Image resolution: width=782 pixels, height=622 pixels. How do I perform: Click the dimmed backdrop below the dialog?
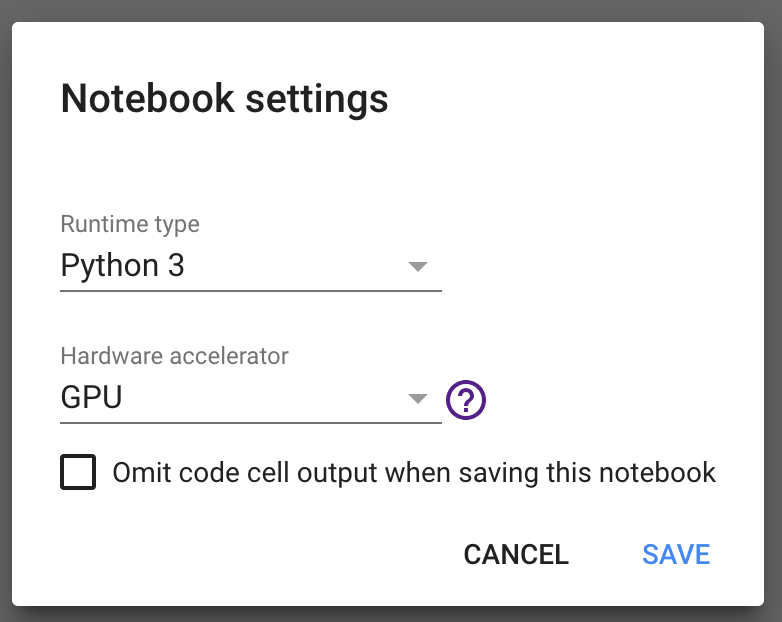coord(390,614)
